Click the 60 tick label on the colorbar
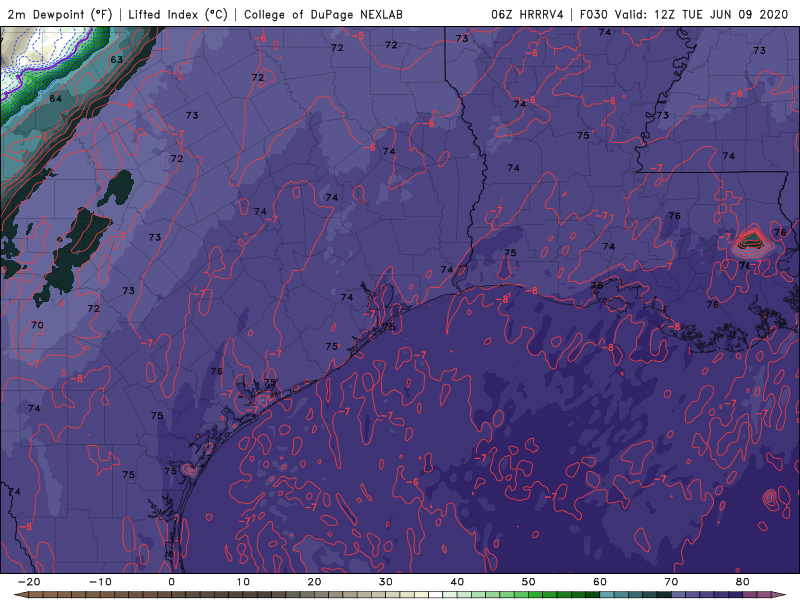 600,582
